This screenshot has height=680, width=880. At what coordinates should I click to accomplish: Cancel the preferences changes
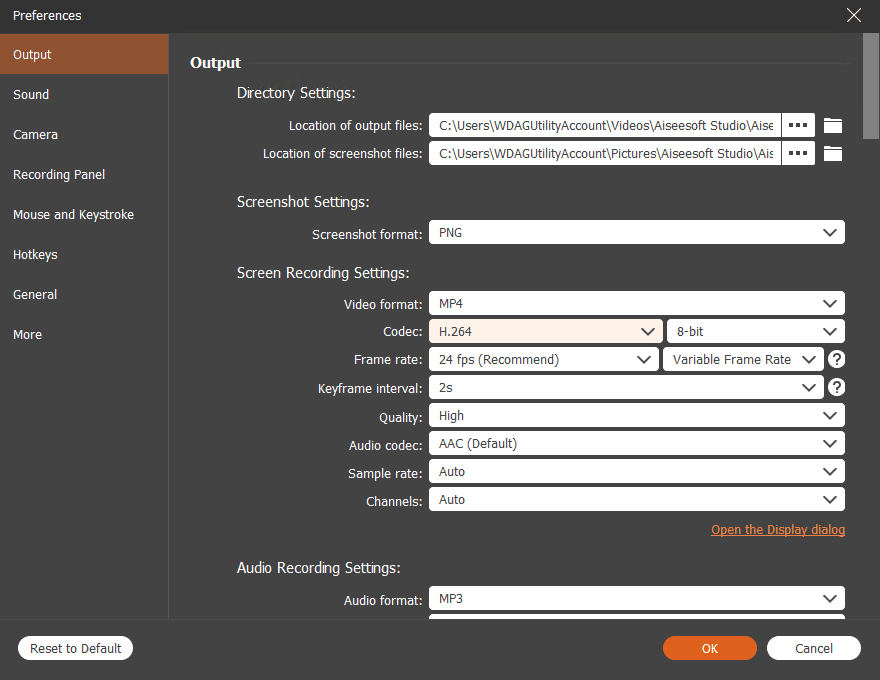coord(813,648)
